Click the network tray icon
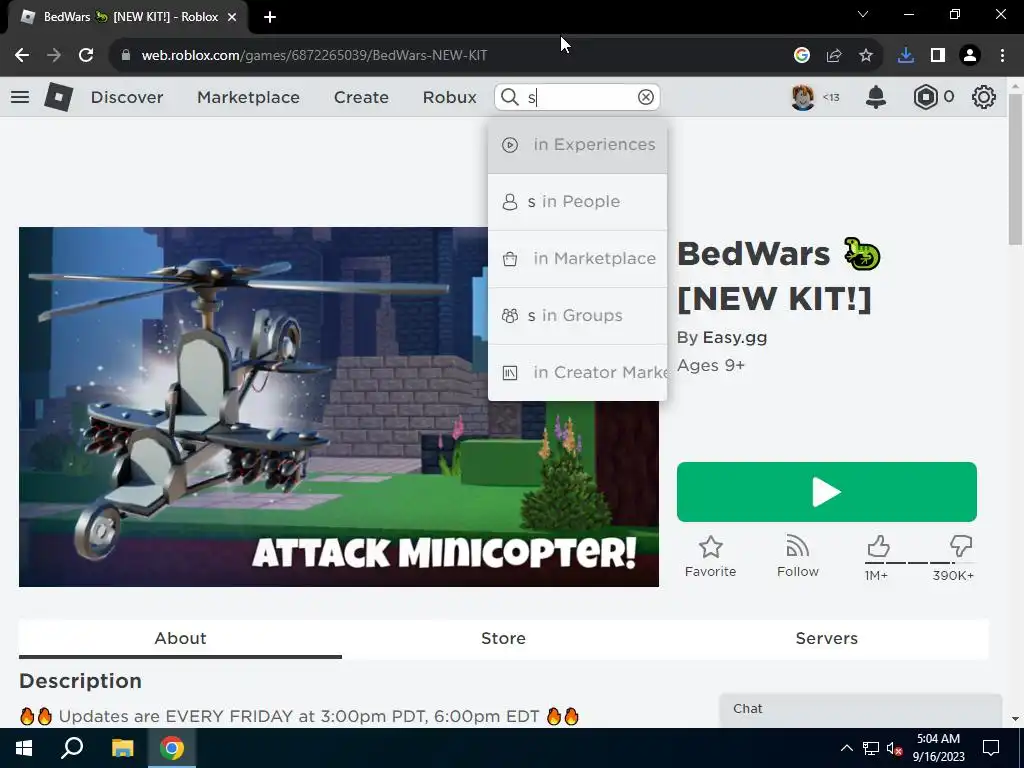 click(871, 748)
